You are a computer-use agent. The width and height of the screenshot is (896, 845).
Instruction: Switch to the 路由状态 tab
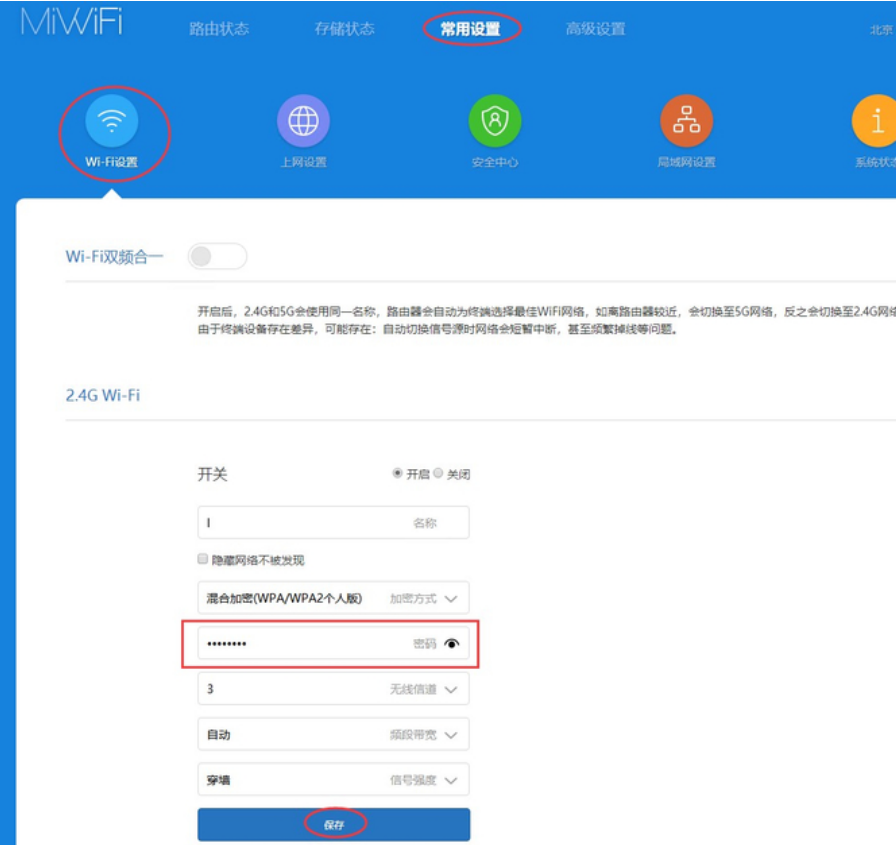click(x=219, y=29)
